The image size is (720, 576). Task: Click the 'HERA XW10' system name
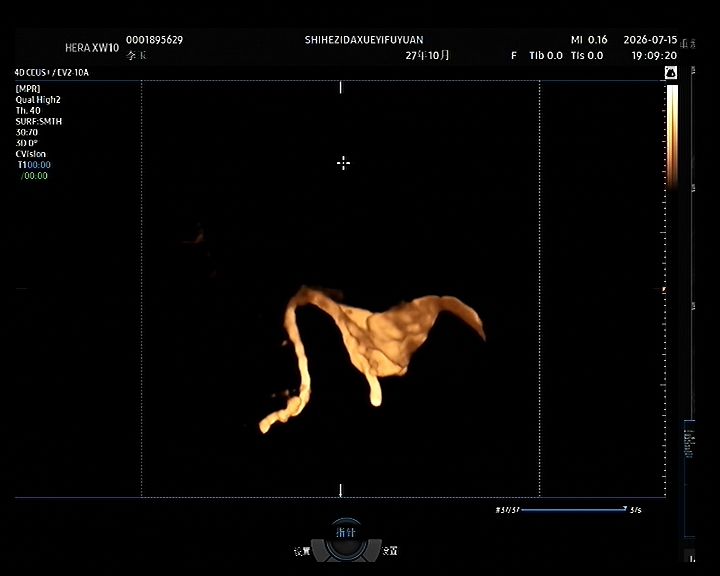[92, 48]
